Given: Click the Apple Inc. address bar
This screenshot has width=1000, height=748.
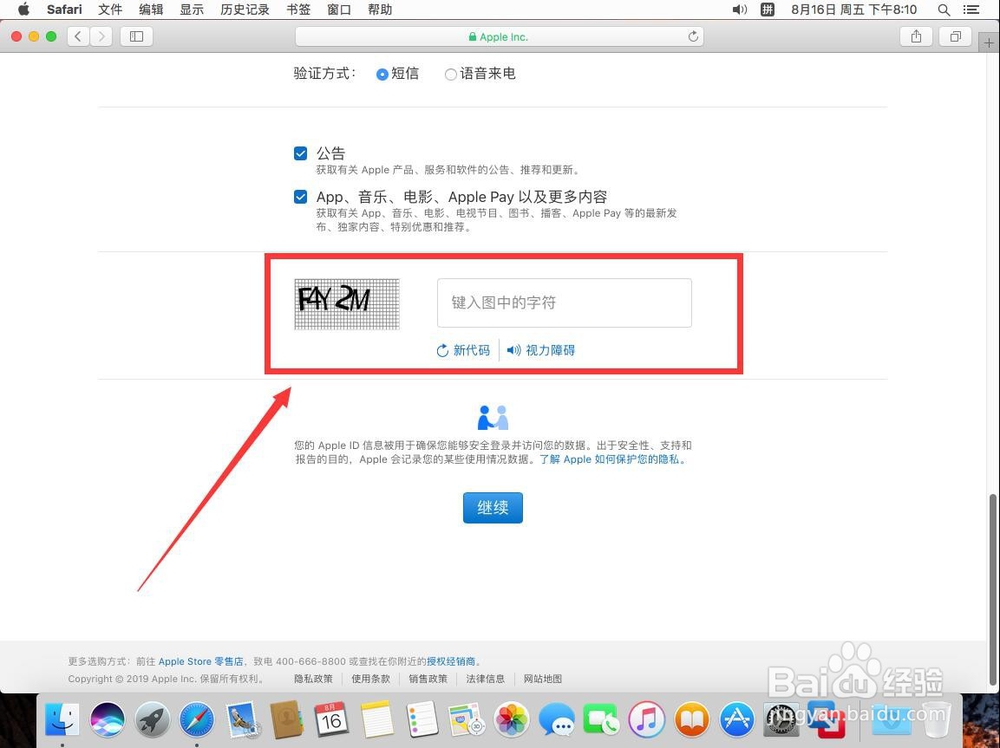Looking at the screenshot, I should pos(499,36).
